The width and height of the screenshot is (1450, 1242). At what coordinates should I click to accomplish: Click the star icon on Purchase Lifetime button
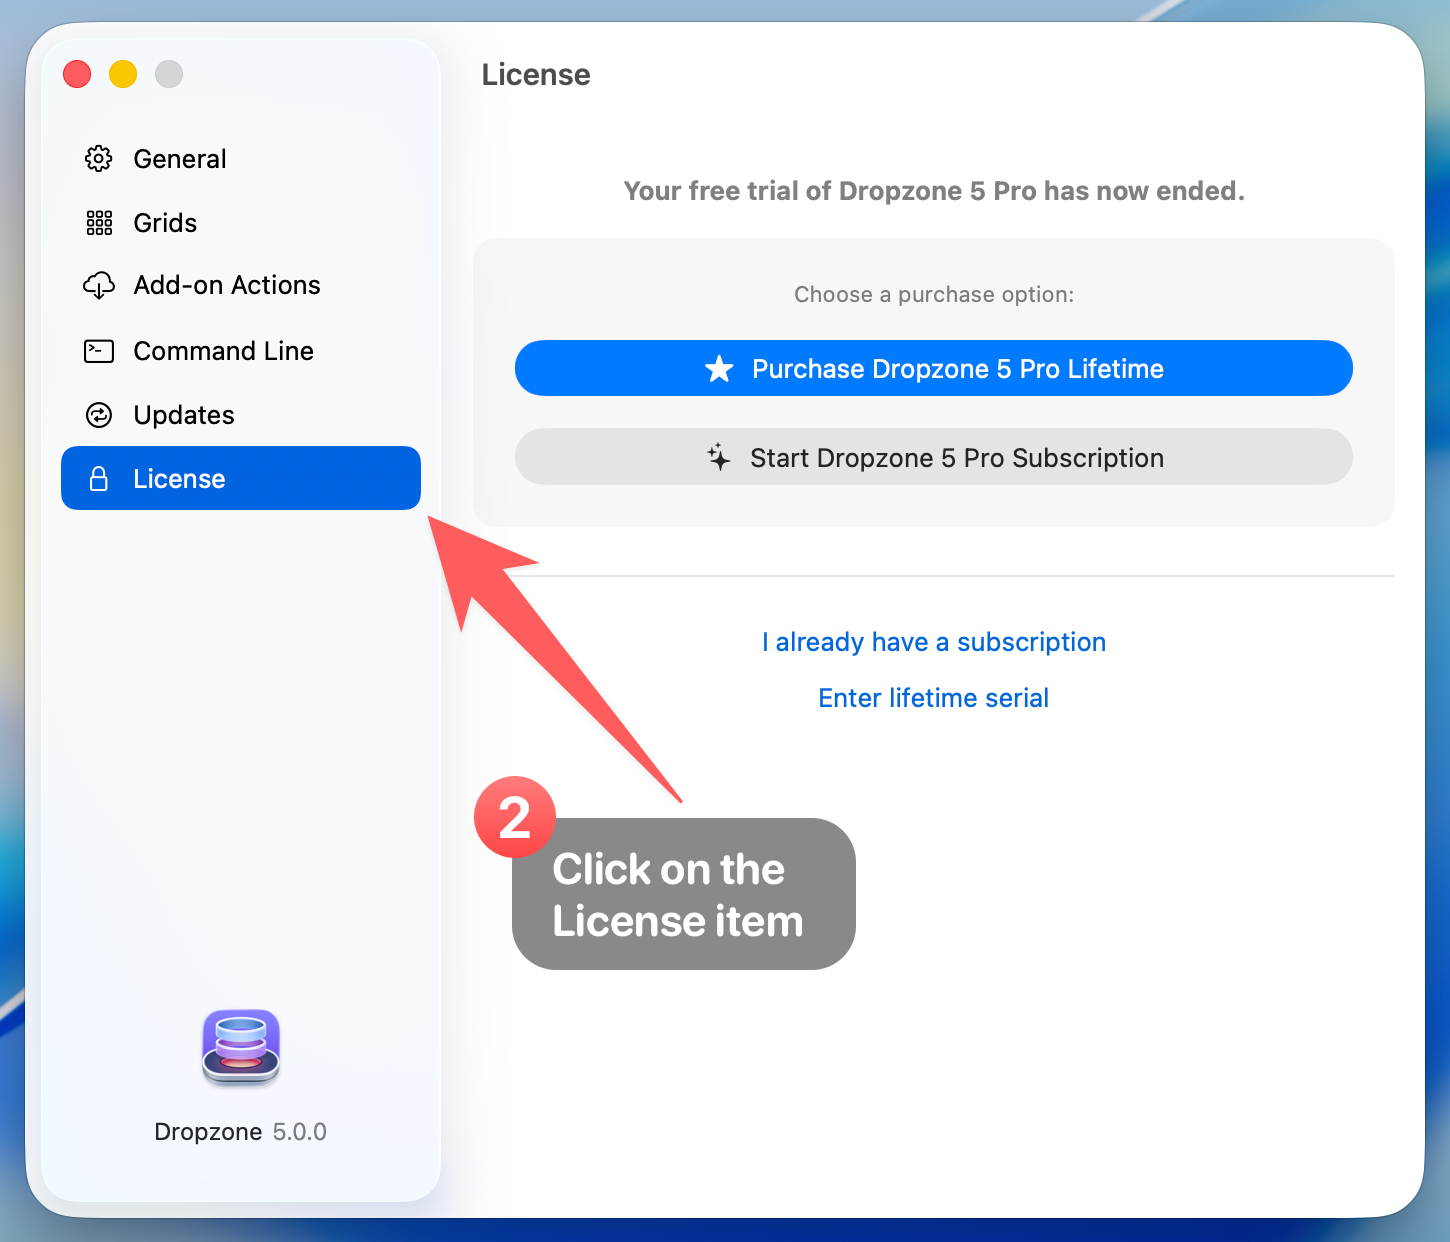[719, 369]
